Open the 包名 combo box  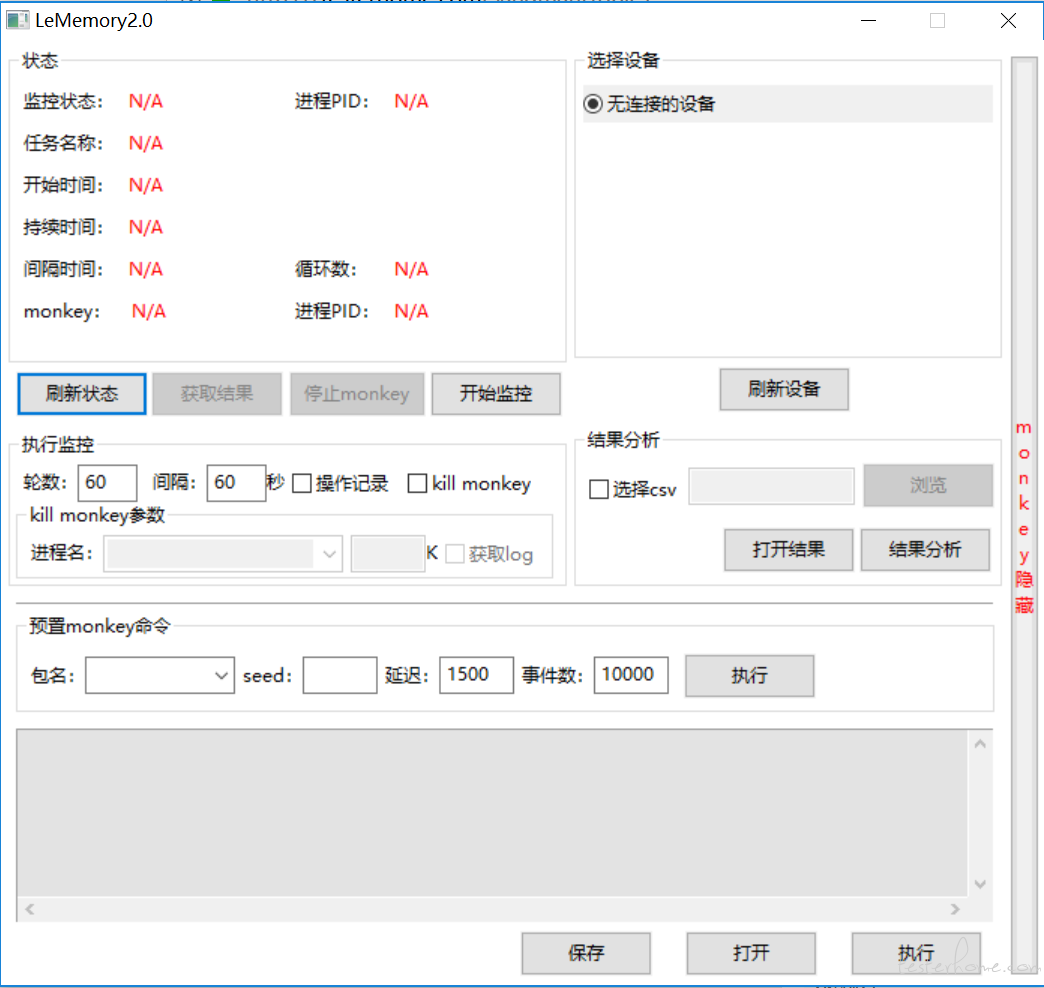click(x=160, y=676)
